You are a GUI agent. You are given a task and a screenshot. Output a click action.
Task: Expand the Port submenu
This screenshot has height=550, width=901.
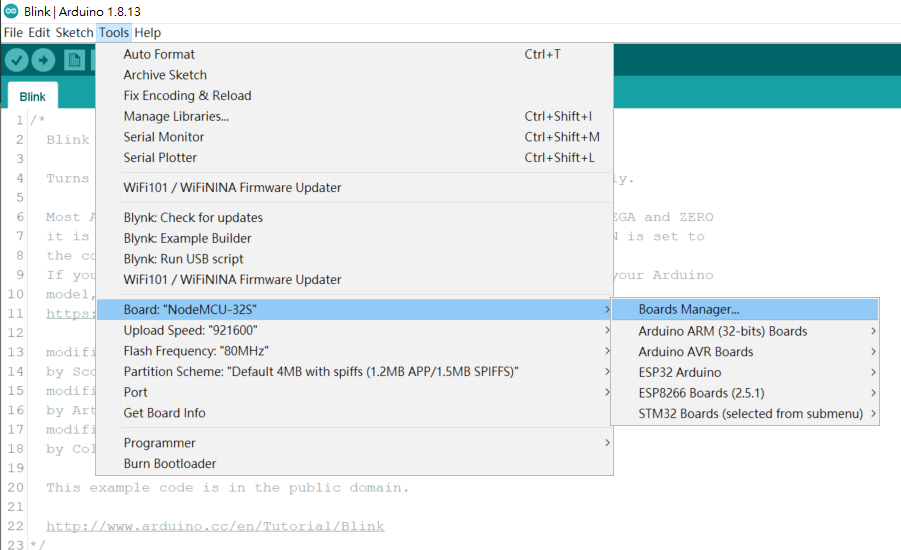tap(355, 392)
